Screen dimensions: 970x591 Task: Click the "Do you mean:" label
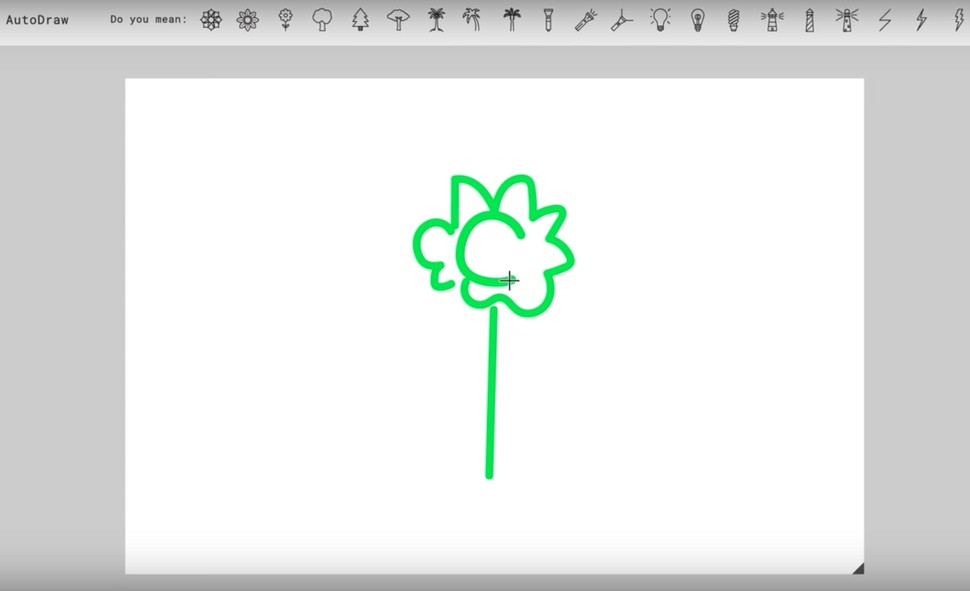tap(148, 19)
